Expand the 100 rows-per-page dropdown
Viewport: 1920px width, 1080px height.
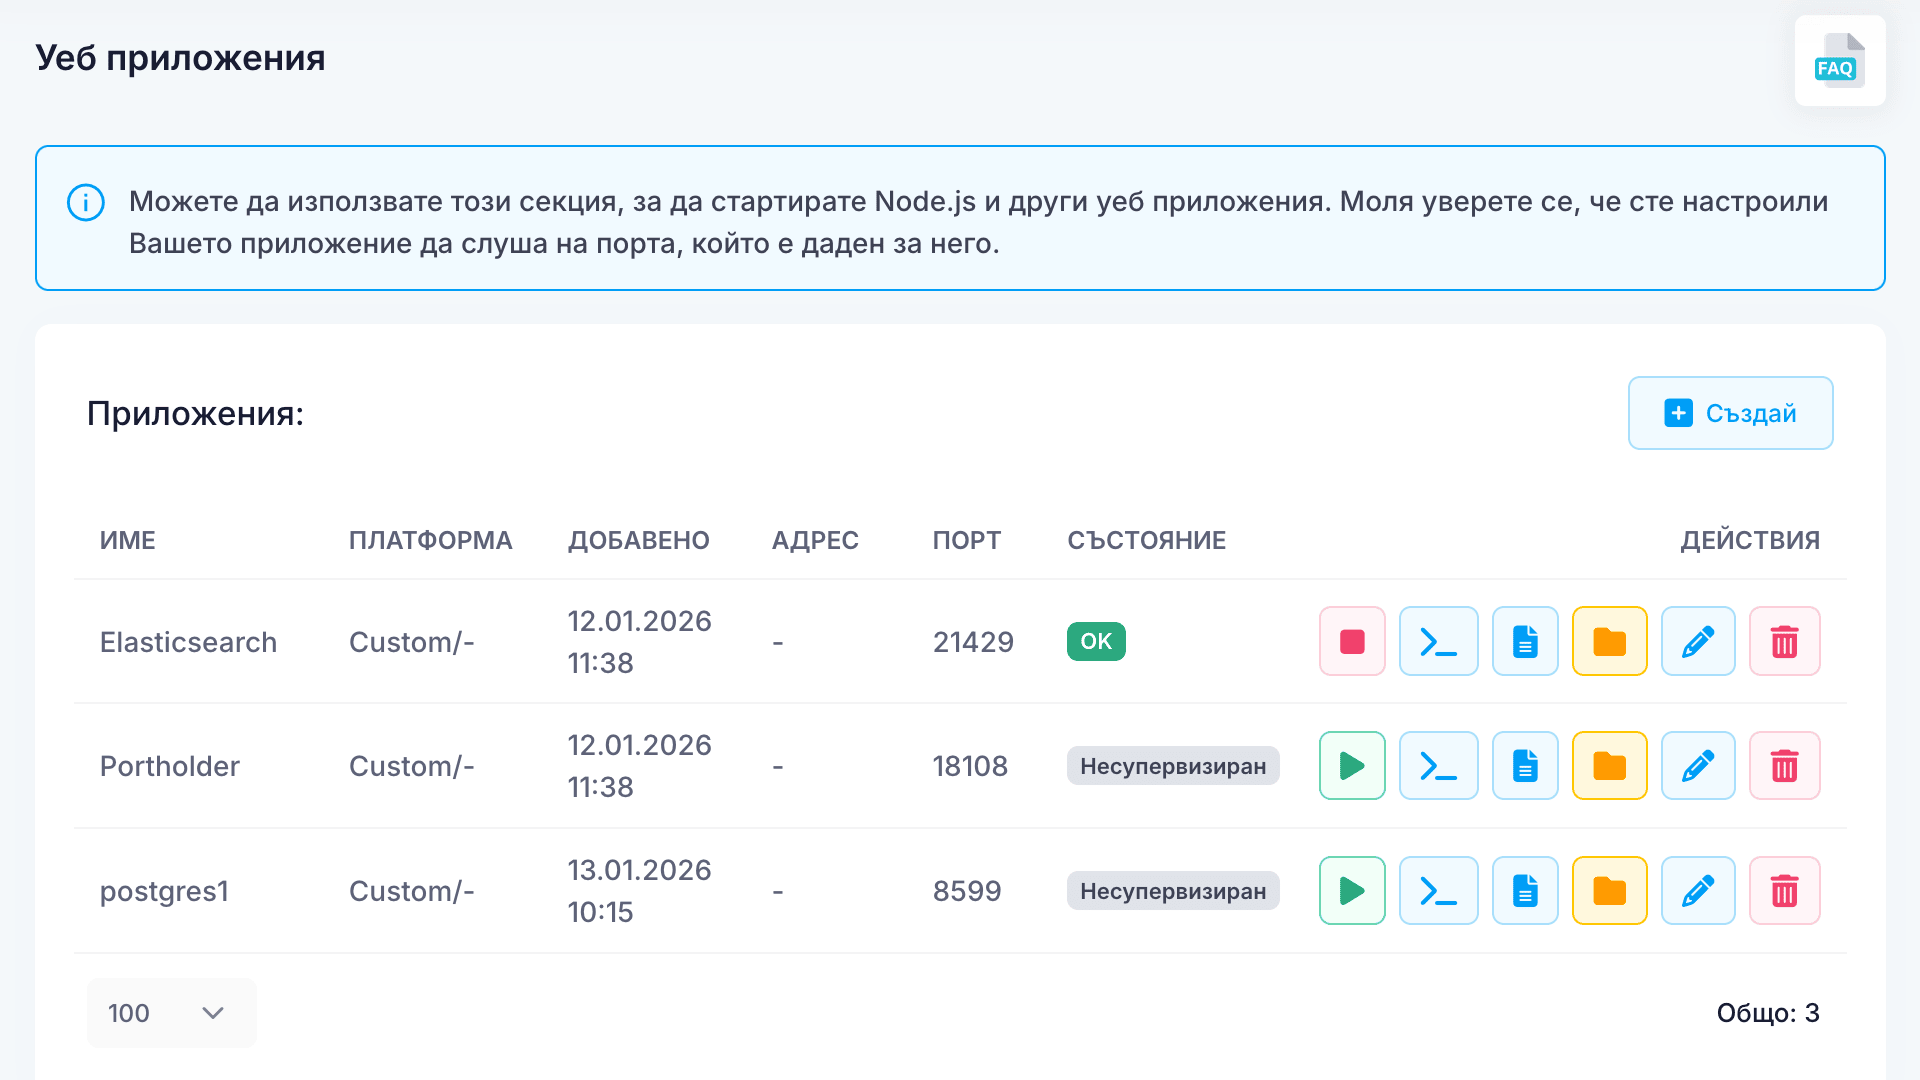tap(171, 1013)
